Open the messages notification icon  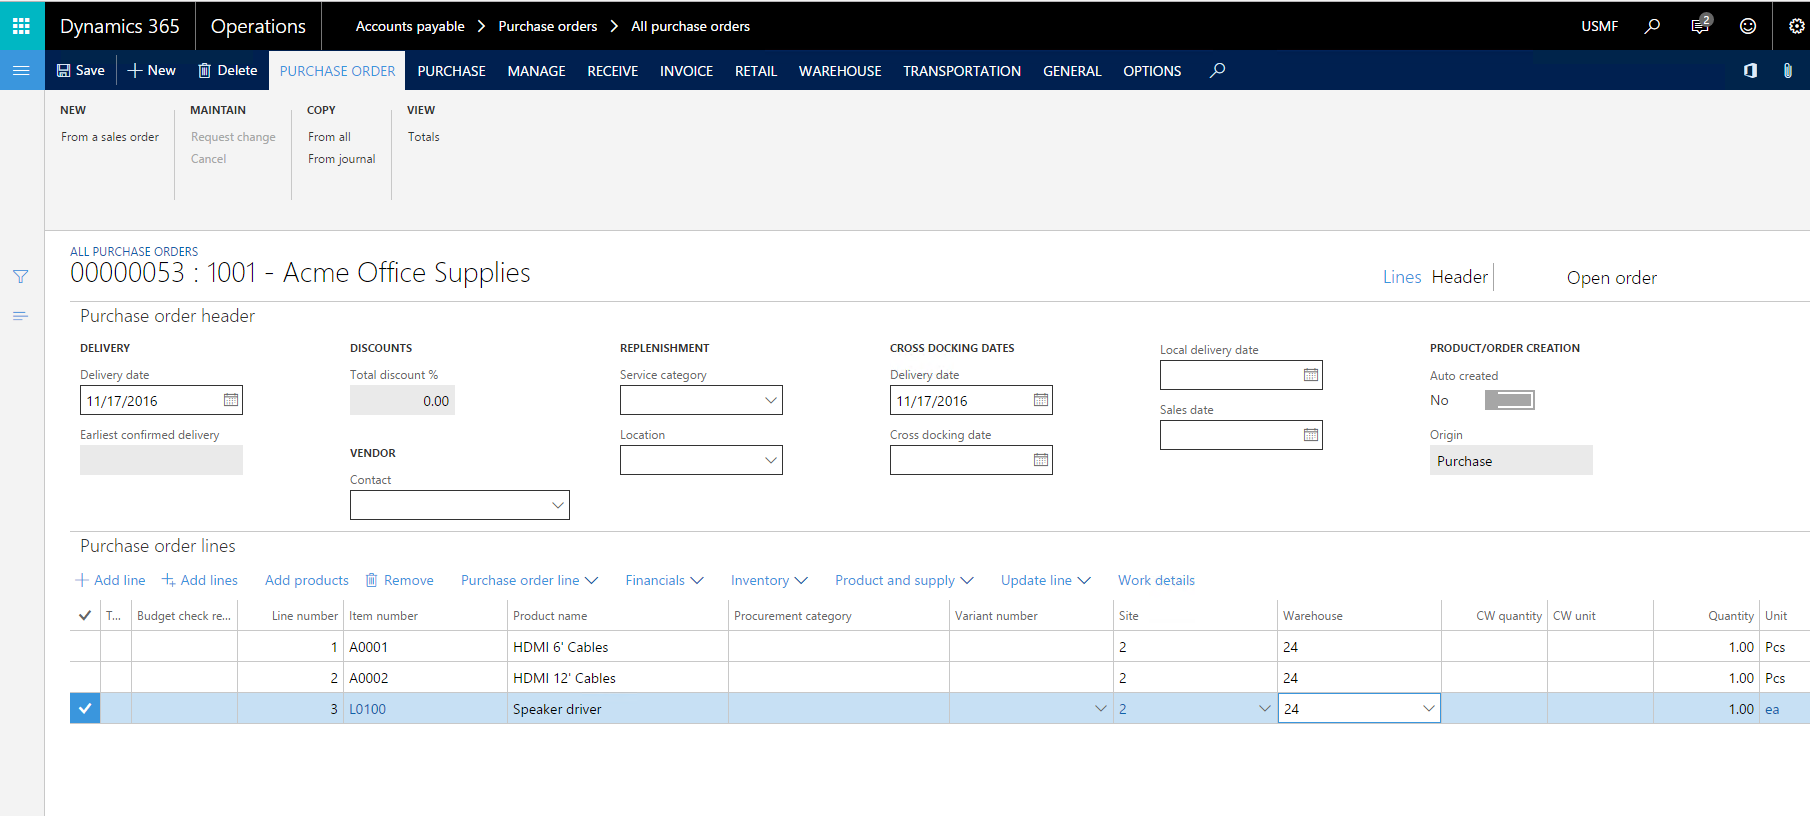coord(1700,26)
